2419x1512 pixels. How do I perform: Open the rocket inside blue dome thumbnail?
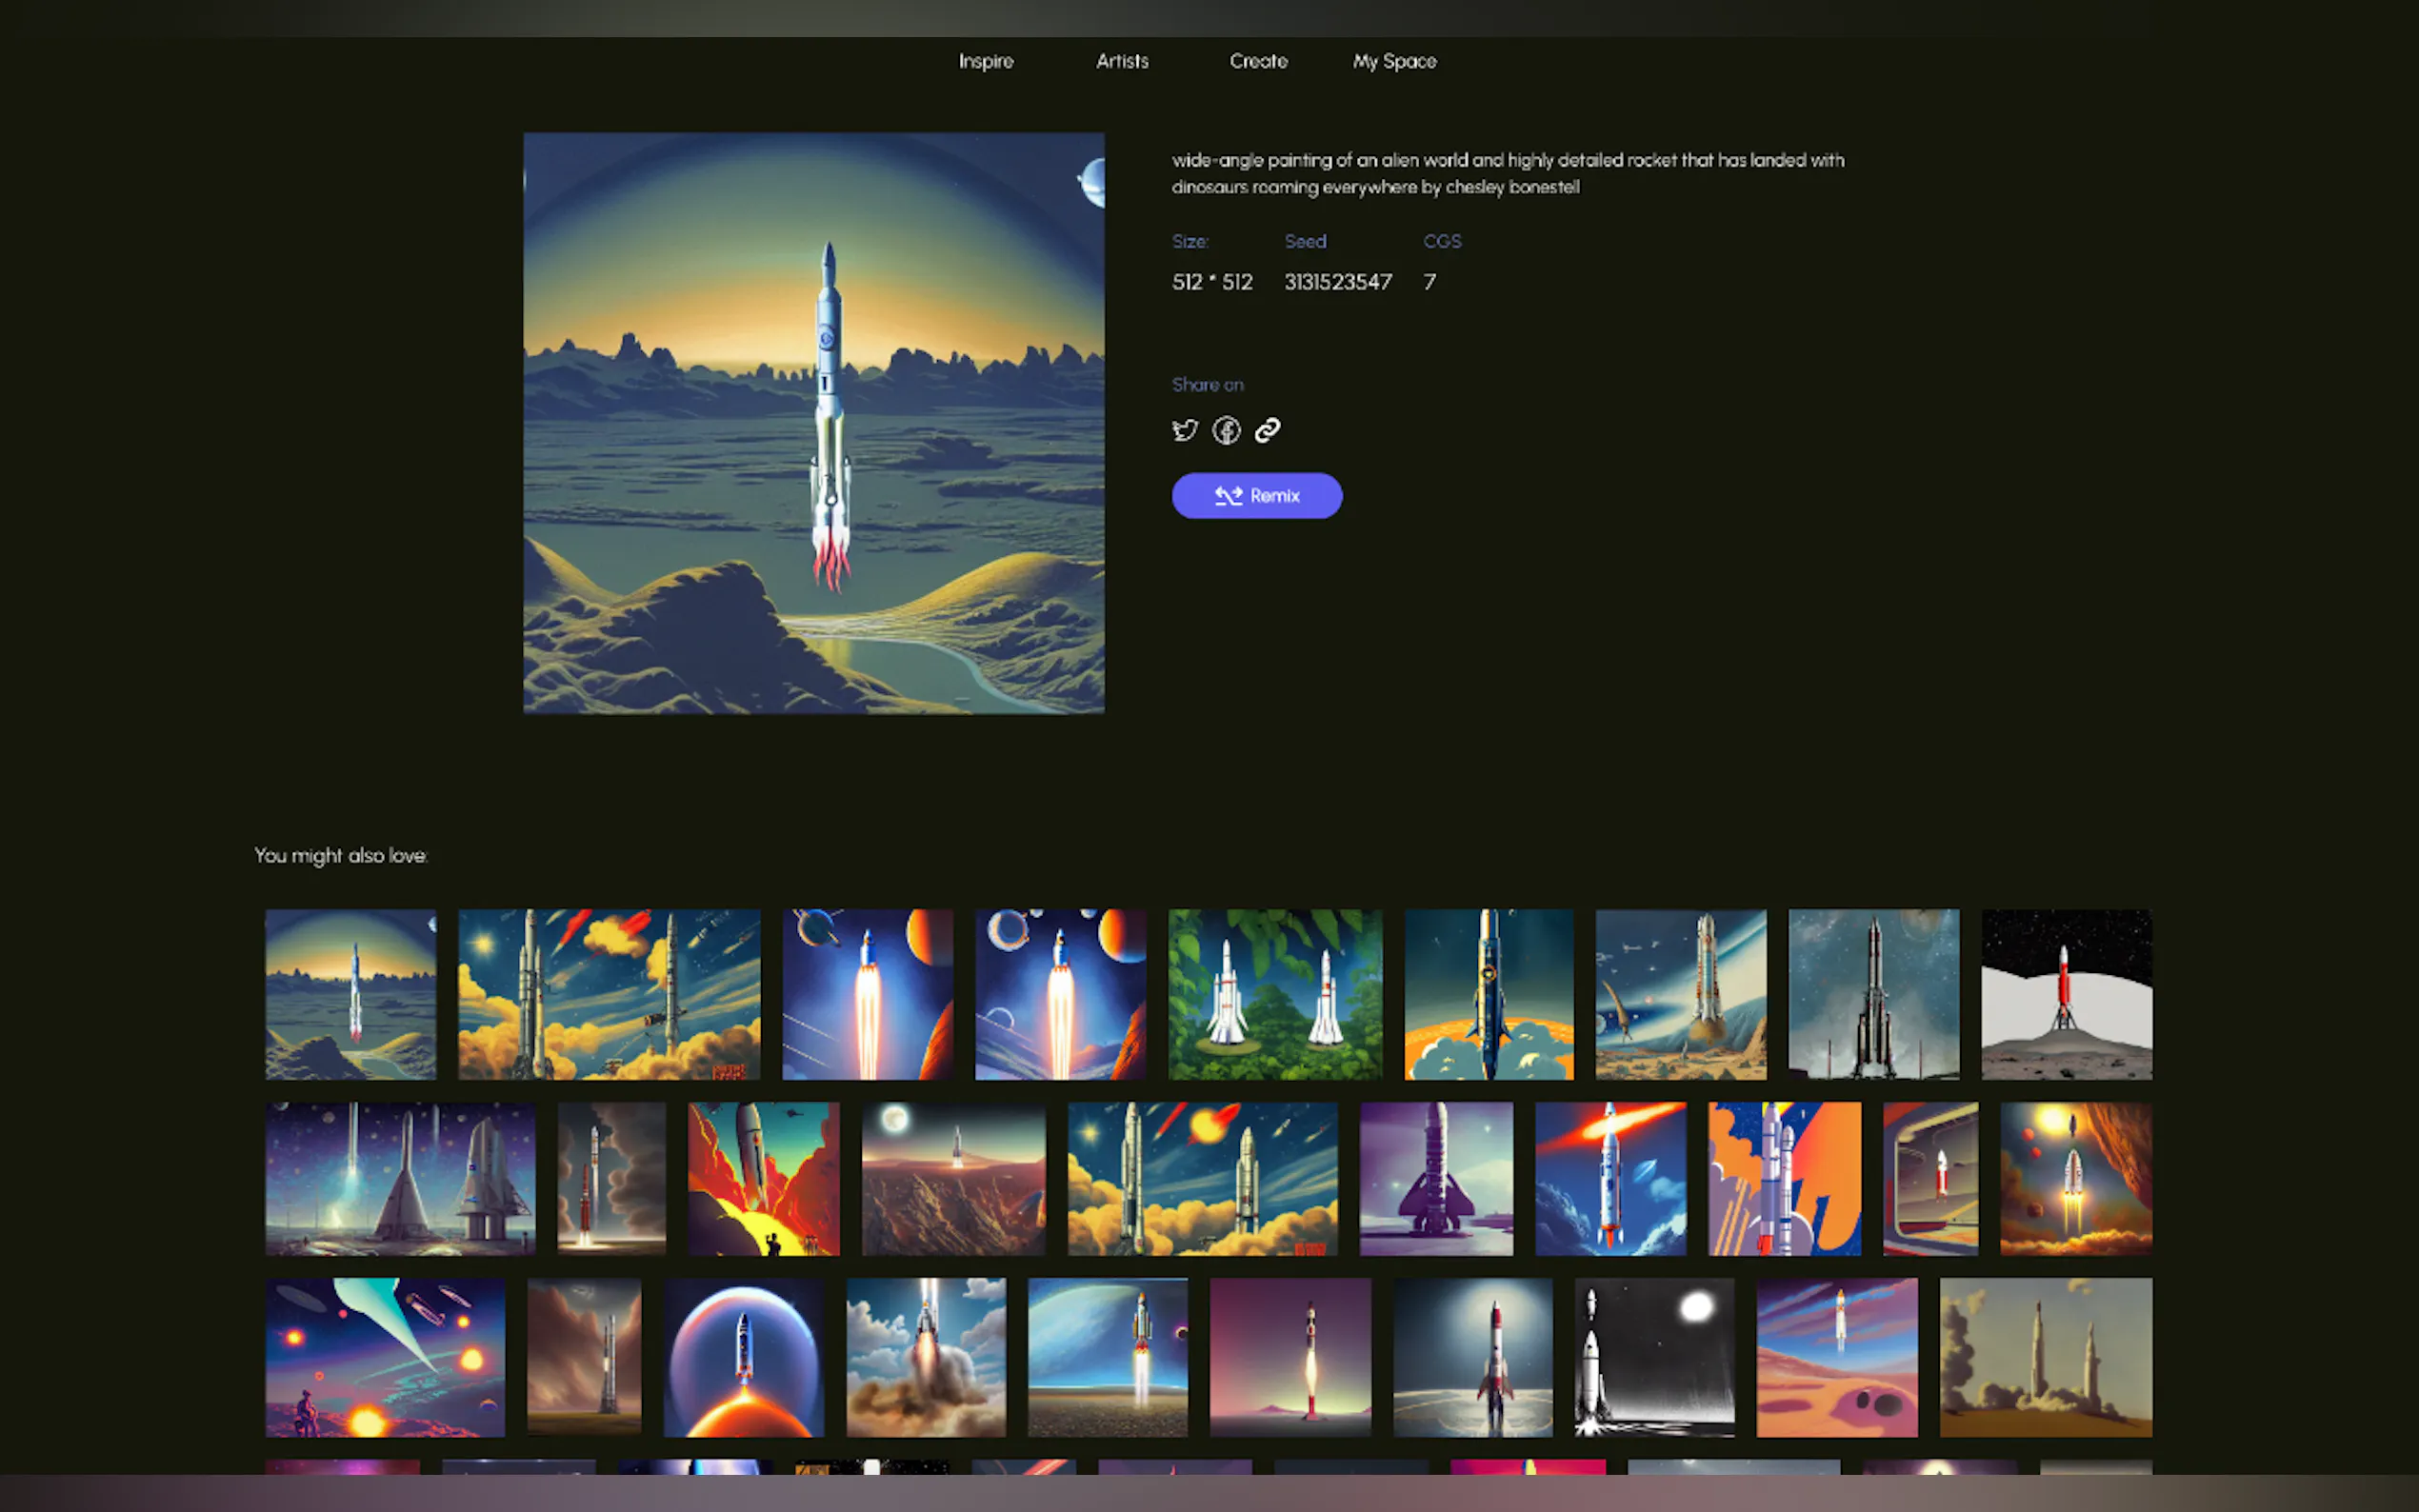(744, 1357)
